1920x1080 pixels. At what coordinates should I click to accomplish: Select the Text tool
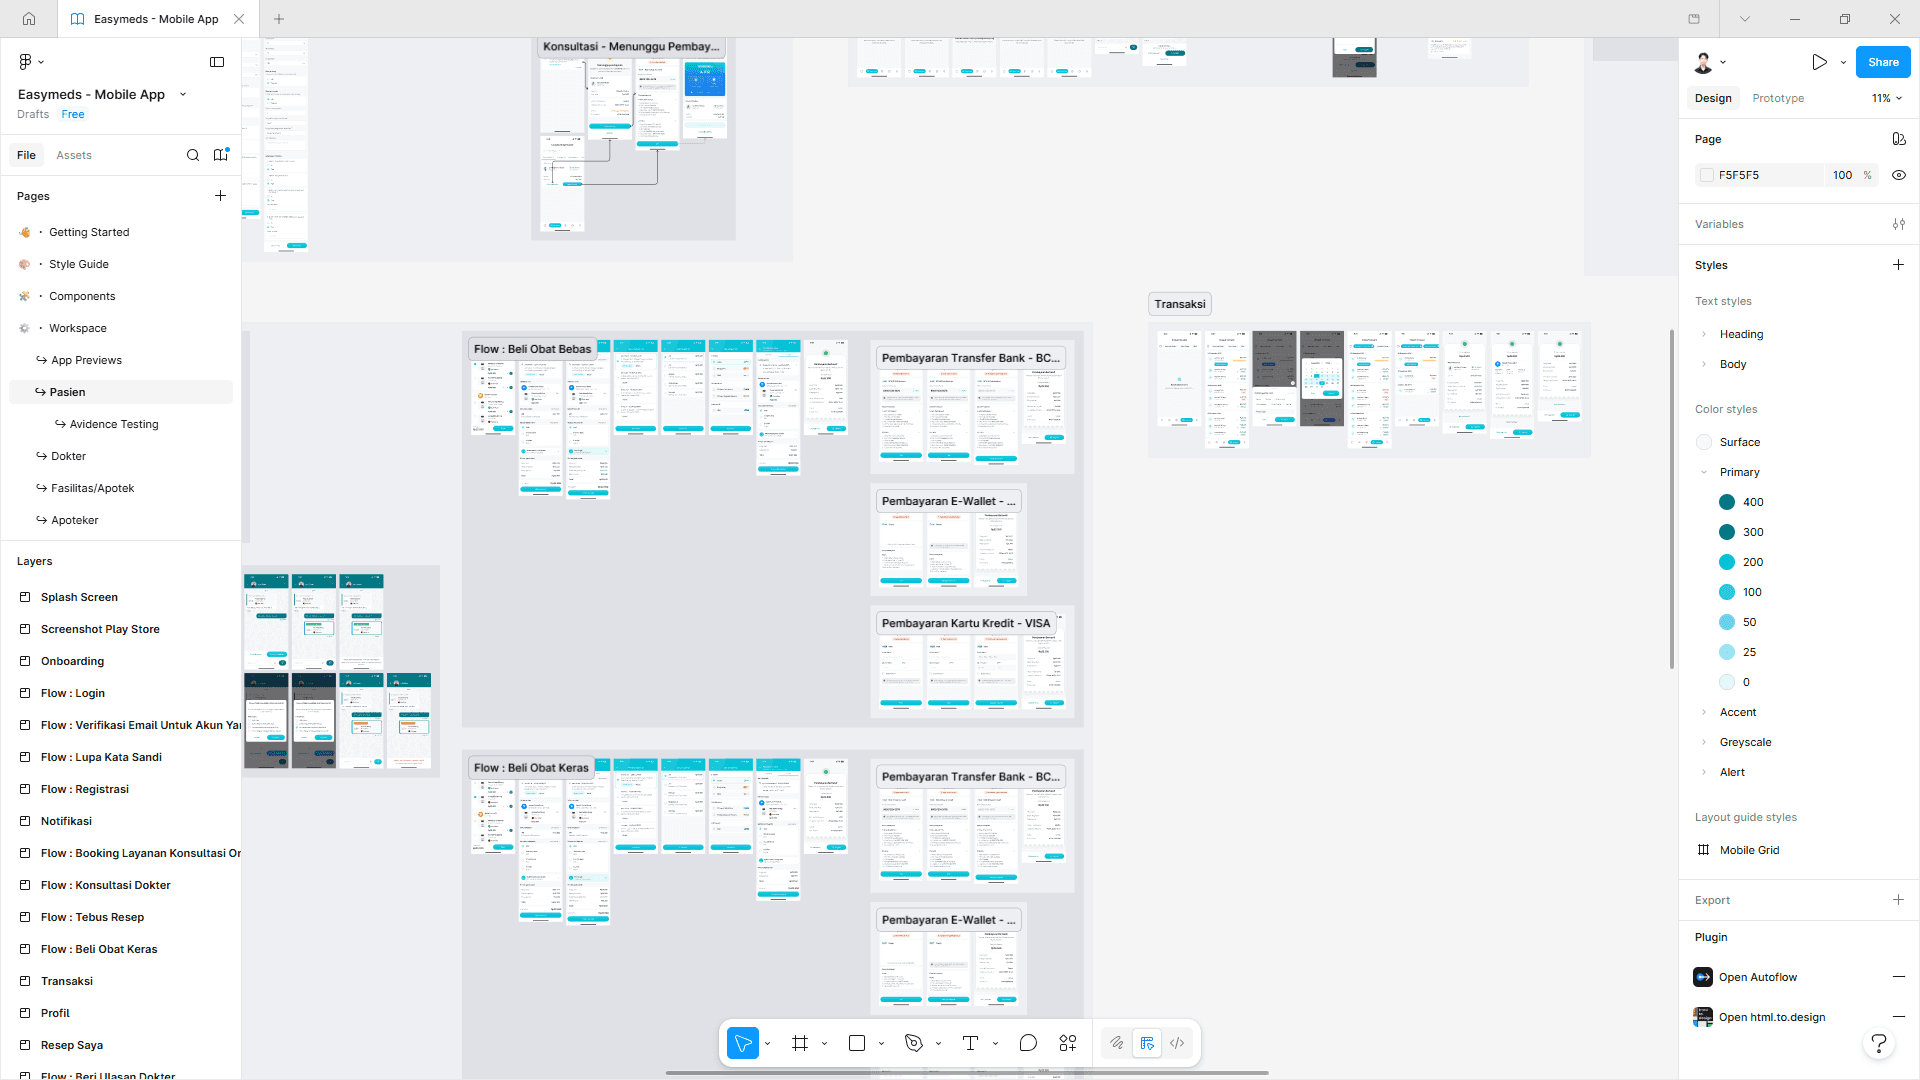(x=970, y=1043)
